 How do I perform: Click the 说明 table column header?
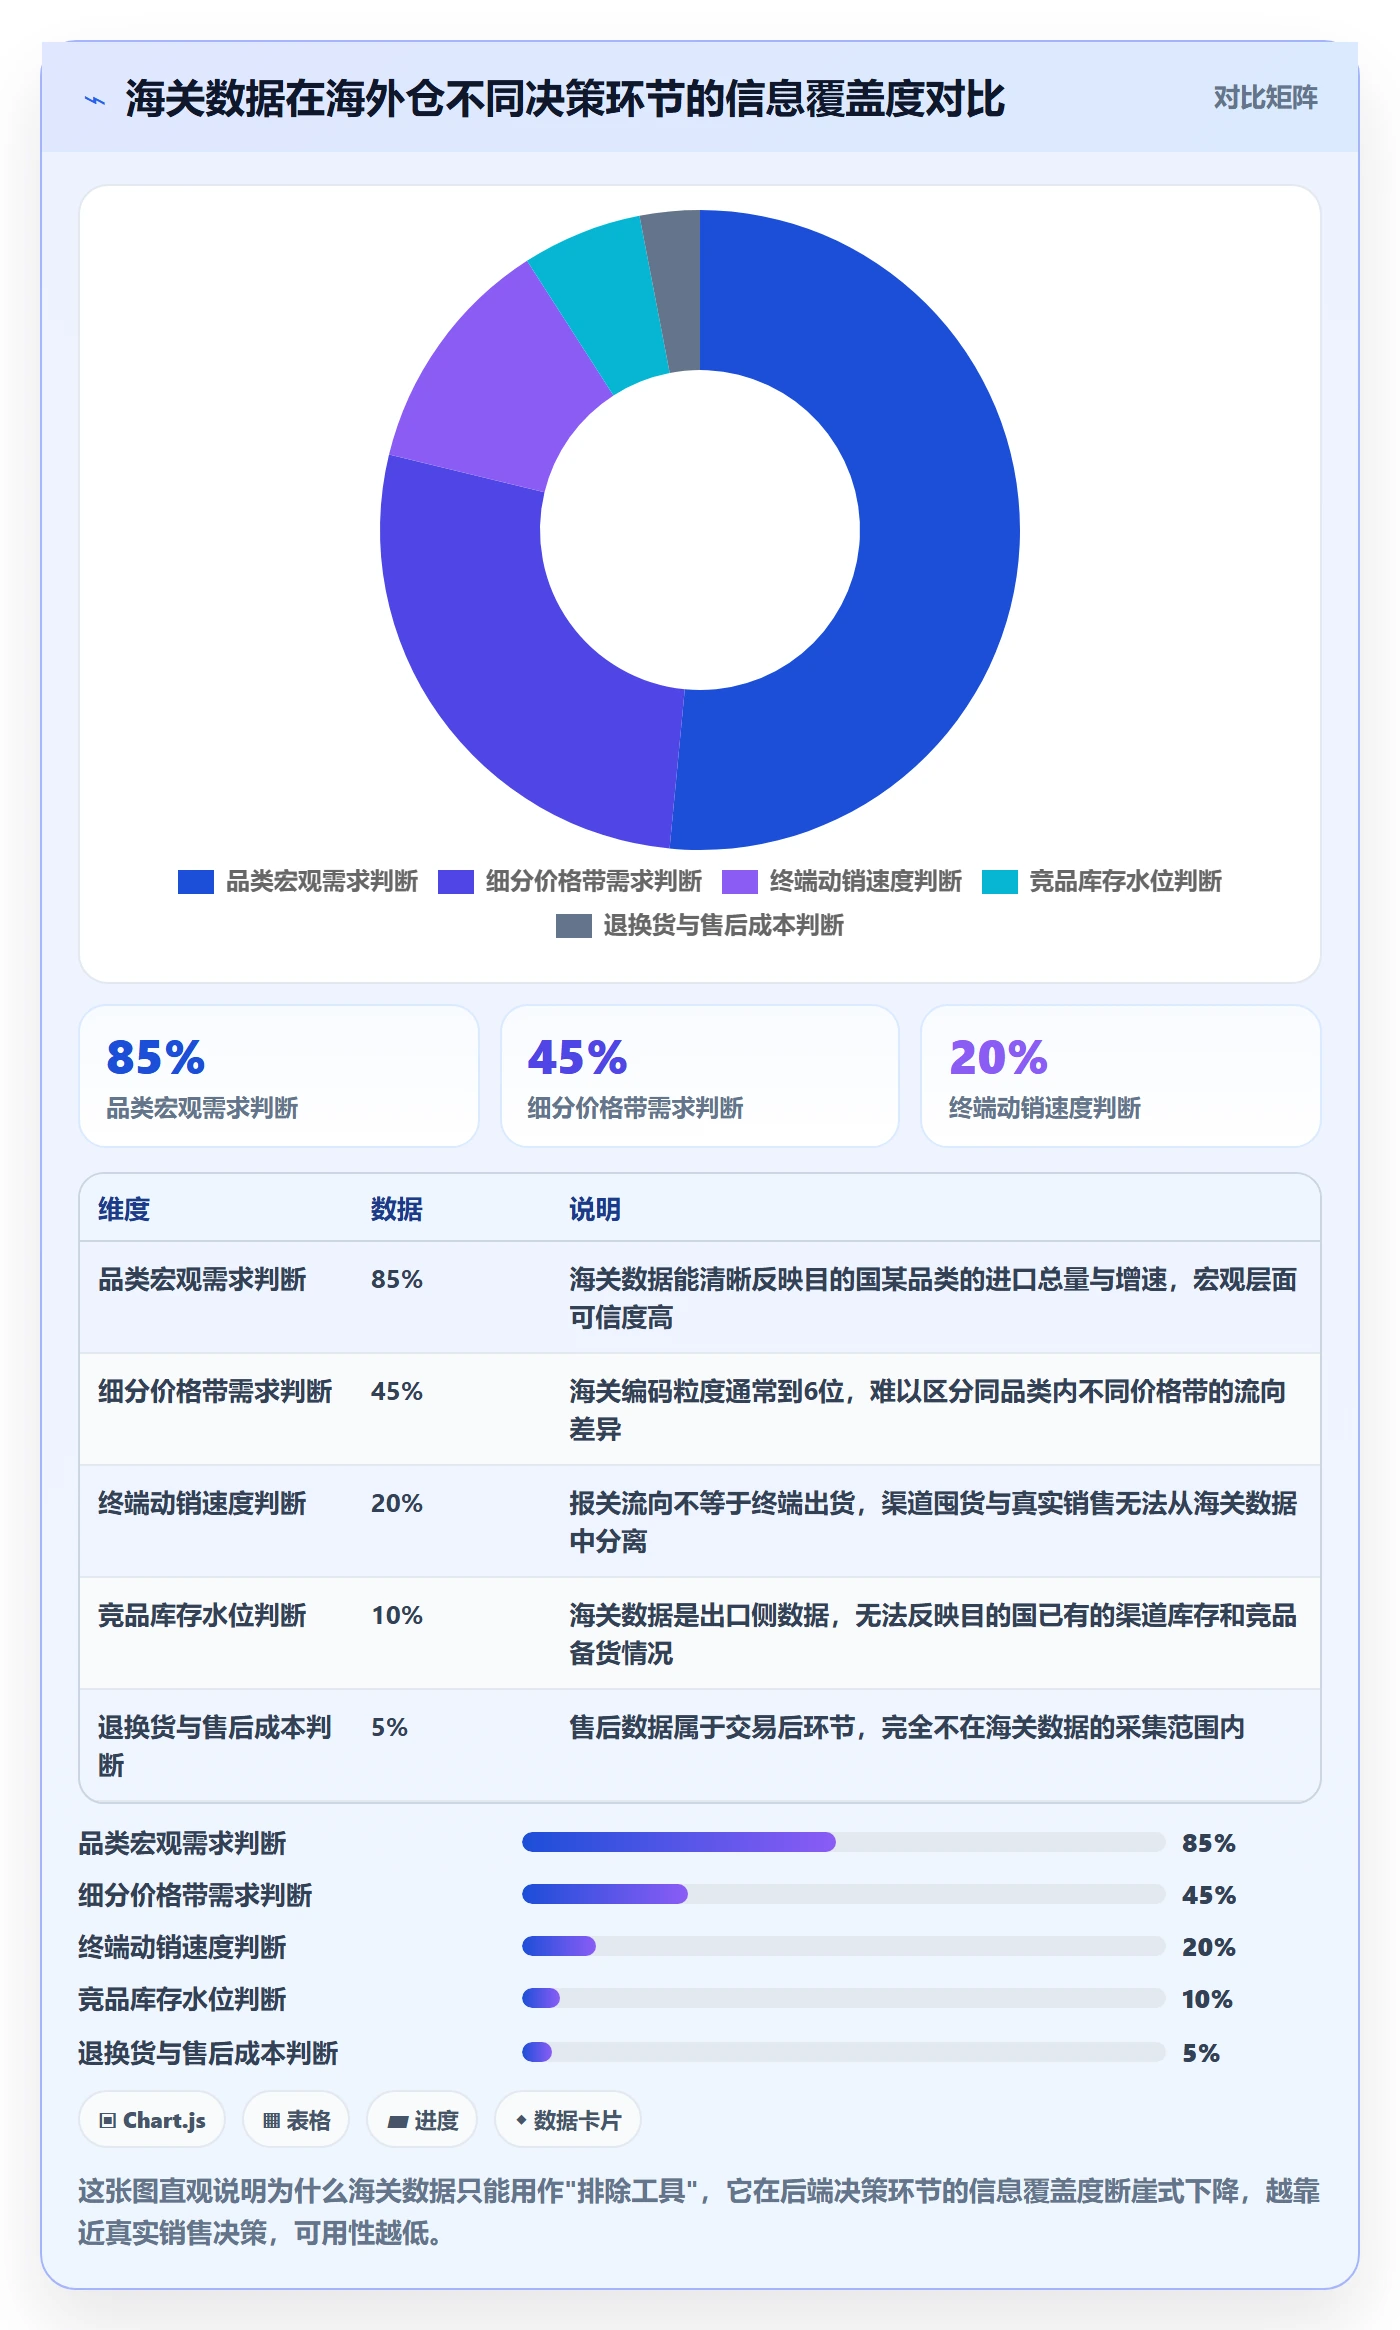595,1209
